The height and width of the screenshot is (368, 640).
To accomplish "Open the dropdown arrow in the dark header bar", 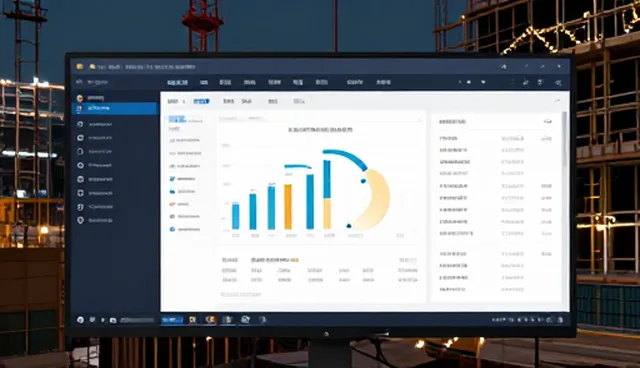I will click(483, 82).
